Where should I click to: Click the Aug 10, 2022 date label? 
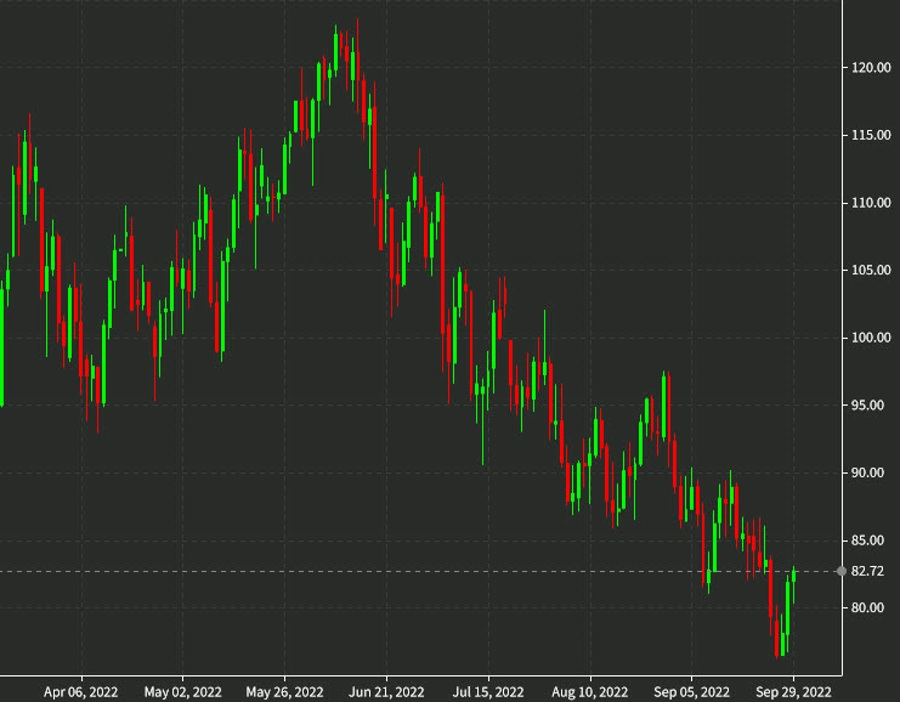point(590,692)
